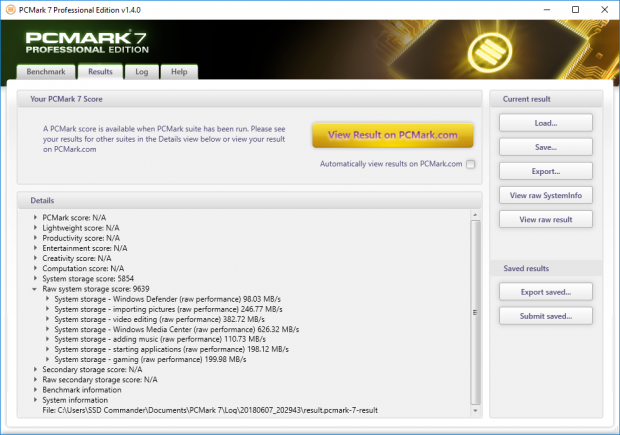Expand Secondary storage score row
This screenshot has width=620, height=435.
click(35, 369)
